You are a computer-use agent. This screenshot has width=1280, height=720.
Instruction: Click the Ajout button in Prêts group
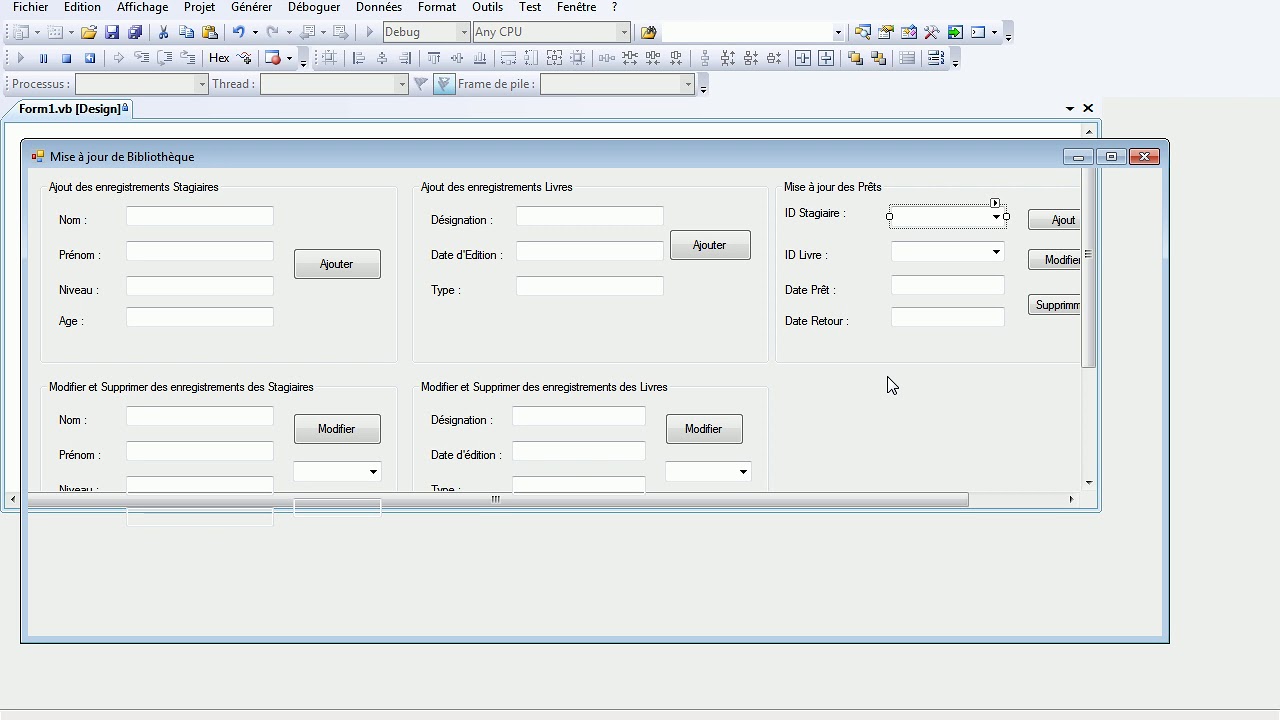(1054, 220)
